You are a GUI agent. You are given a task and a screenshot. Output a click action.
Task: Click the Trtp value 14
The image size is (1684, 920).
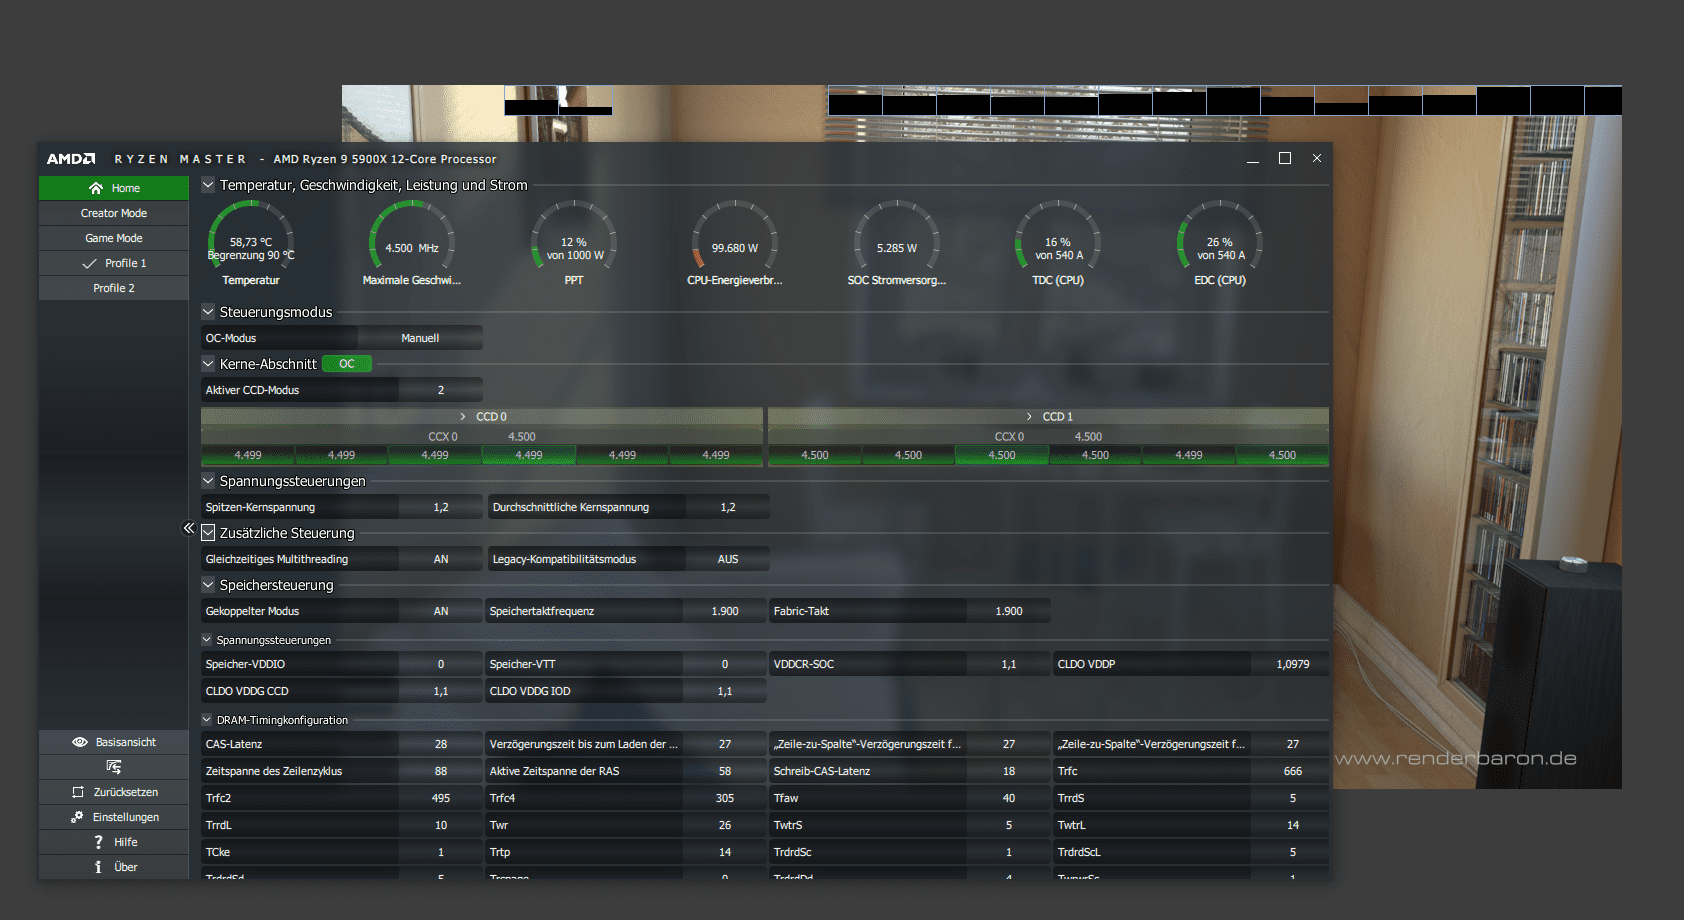point(725,852)
